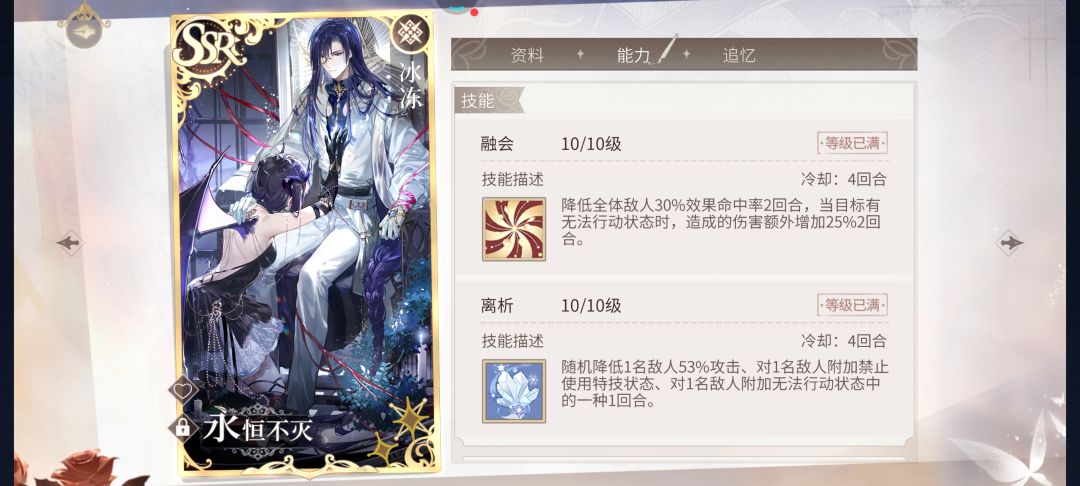
Task: Go to next card with right arrow
Action: 1010,242
